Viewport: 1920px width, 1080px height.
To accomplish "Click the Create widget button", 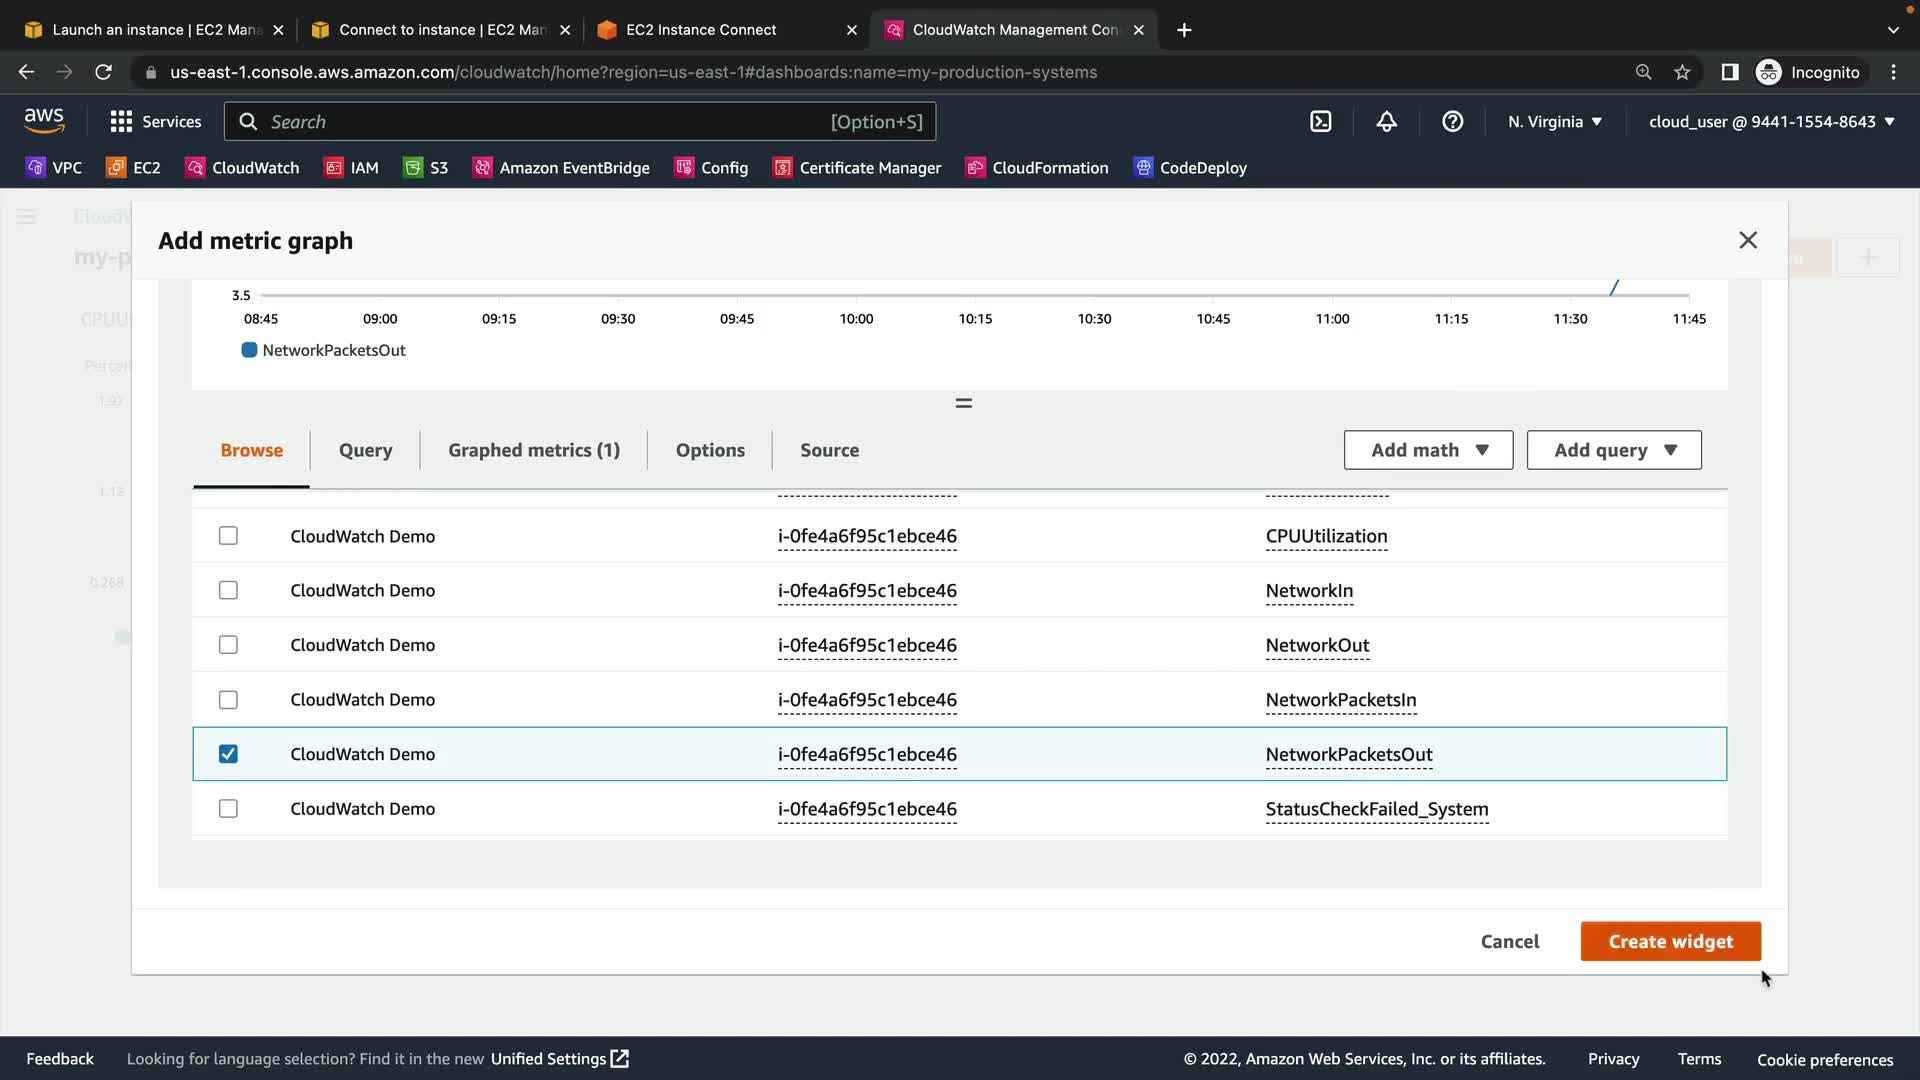I will (x=1670, y=941).
